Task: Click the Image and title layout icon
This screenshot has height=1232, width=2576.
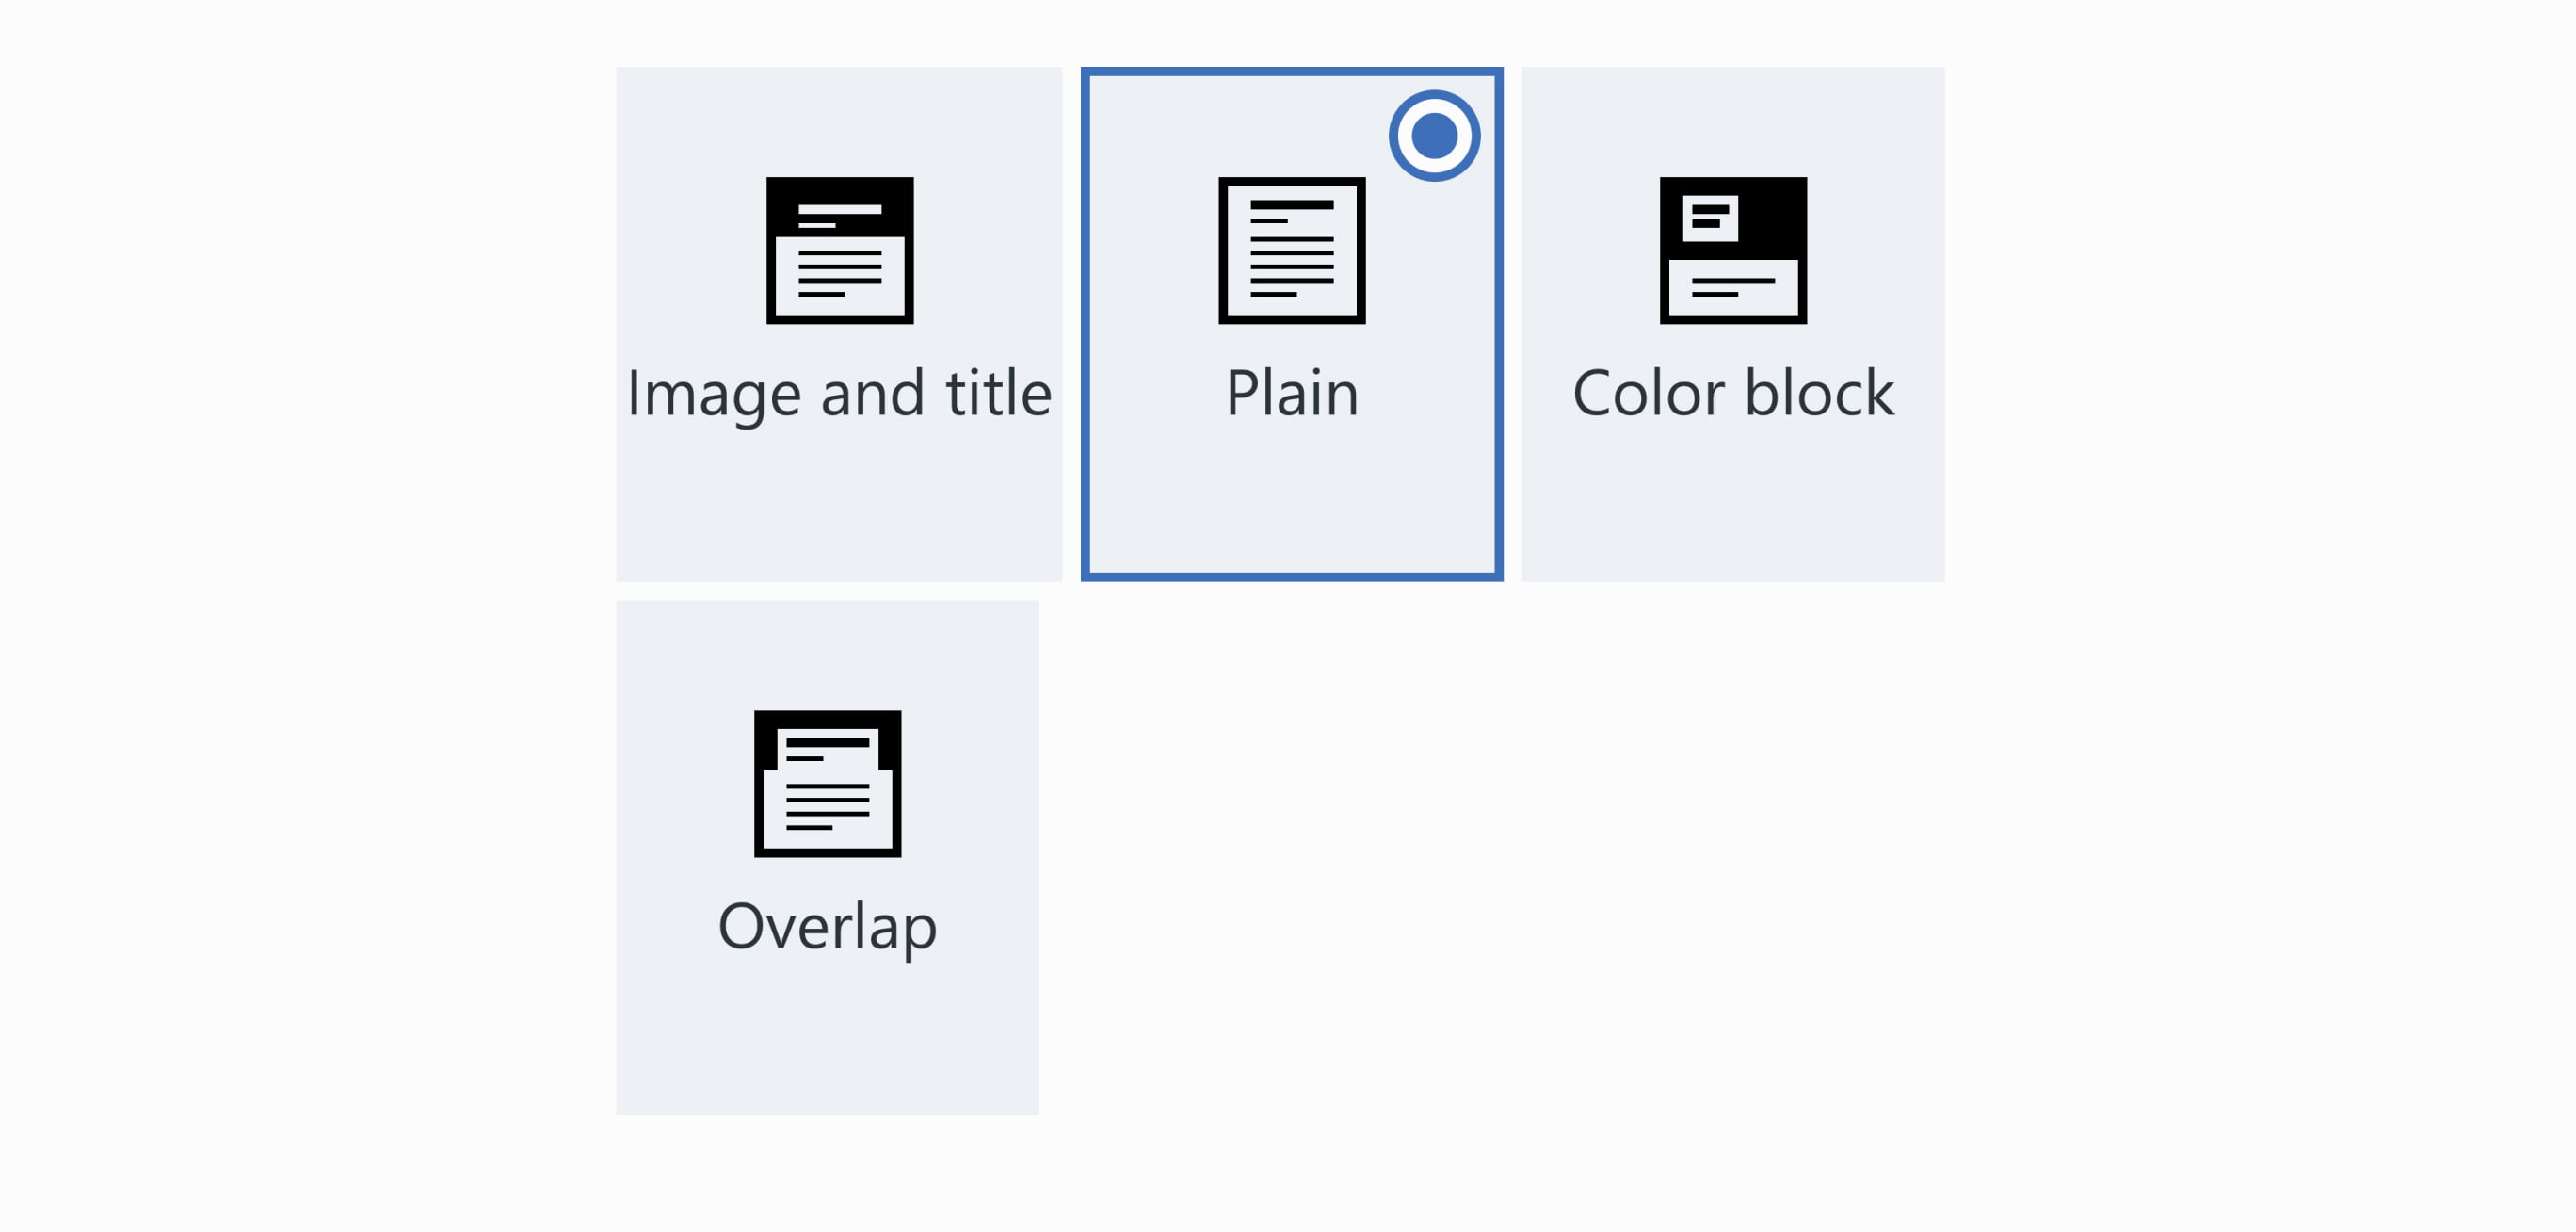Action: tap(839, 250)
